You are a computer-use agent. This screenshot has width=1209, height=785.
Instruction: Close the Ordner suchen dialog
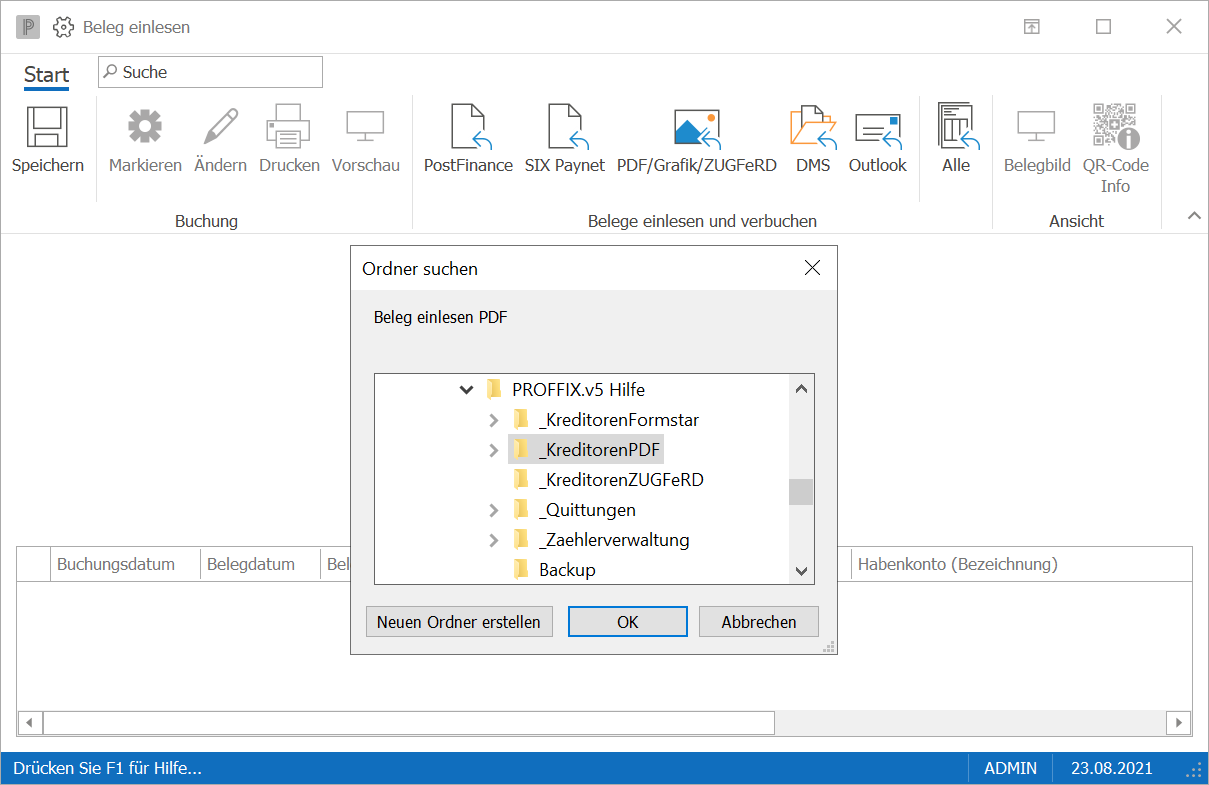tap(812, 268)
